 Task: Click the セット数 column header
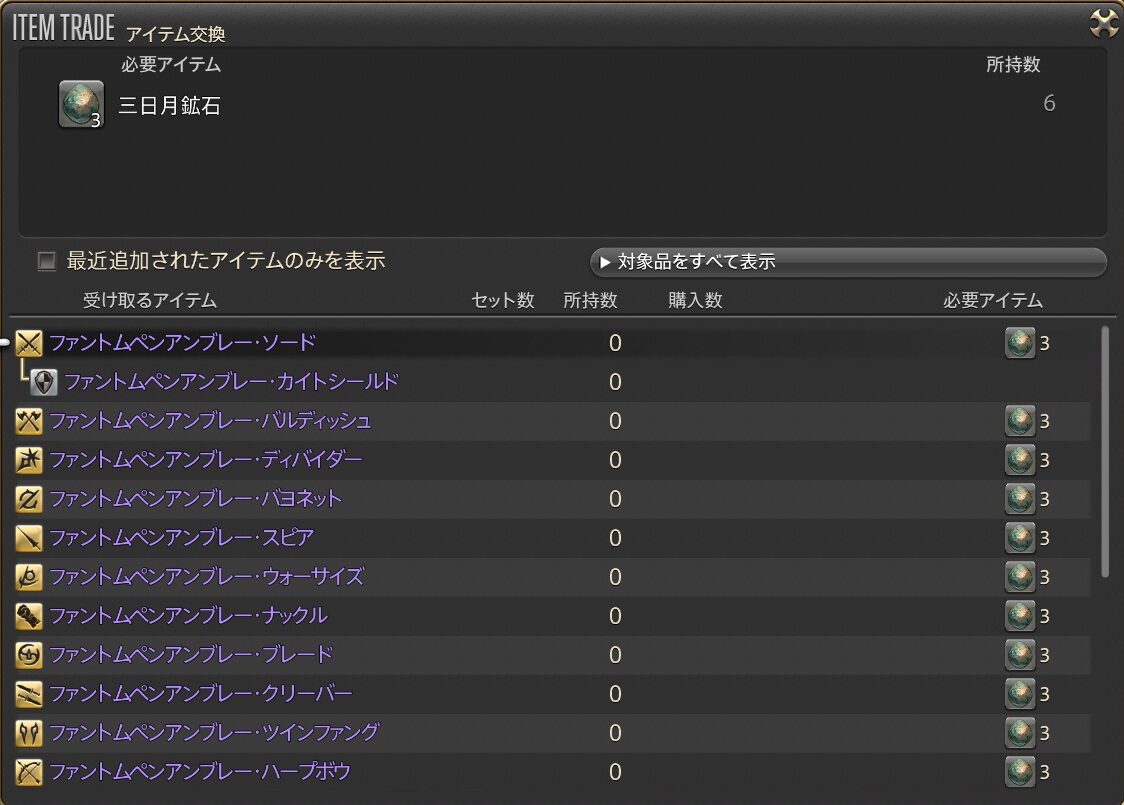tap(503, 300)
